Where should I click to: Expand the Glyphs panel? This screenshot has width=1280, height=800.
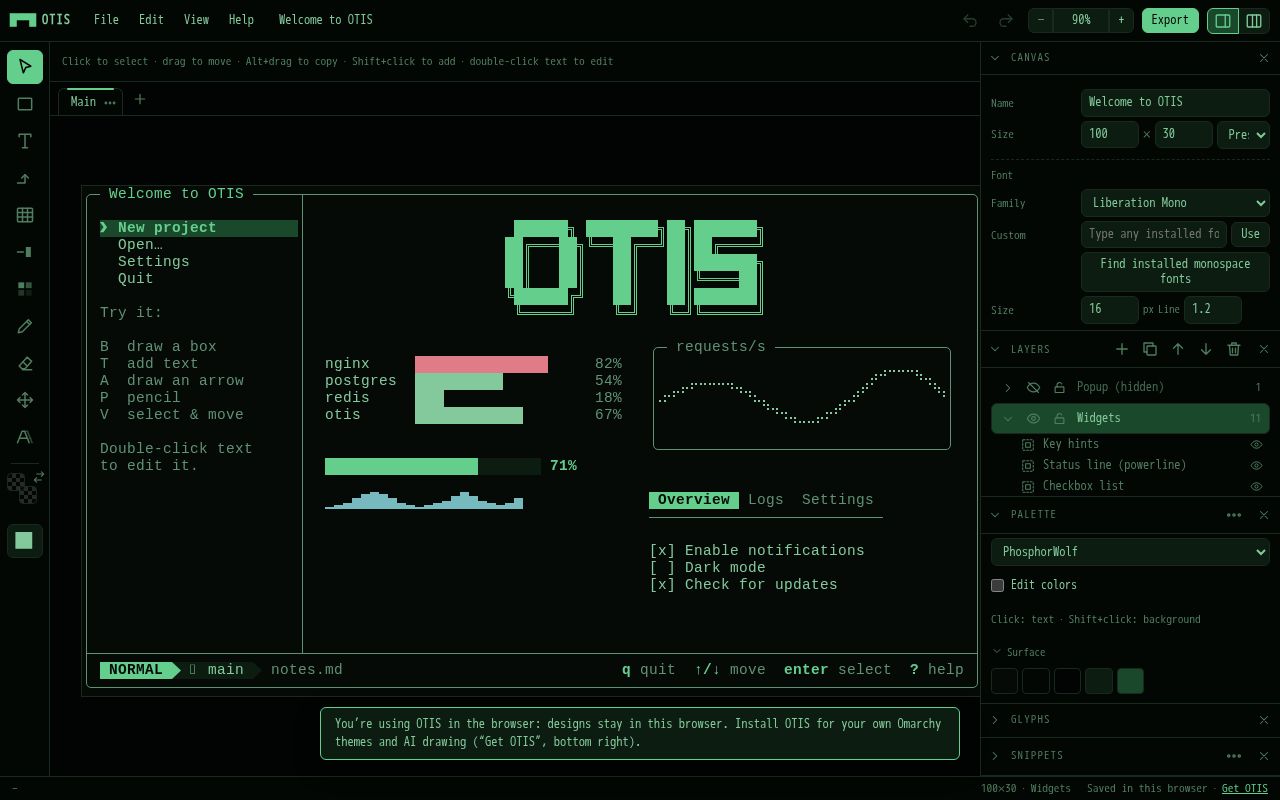coord(995,720)
